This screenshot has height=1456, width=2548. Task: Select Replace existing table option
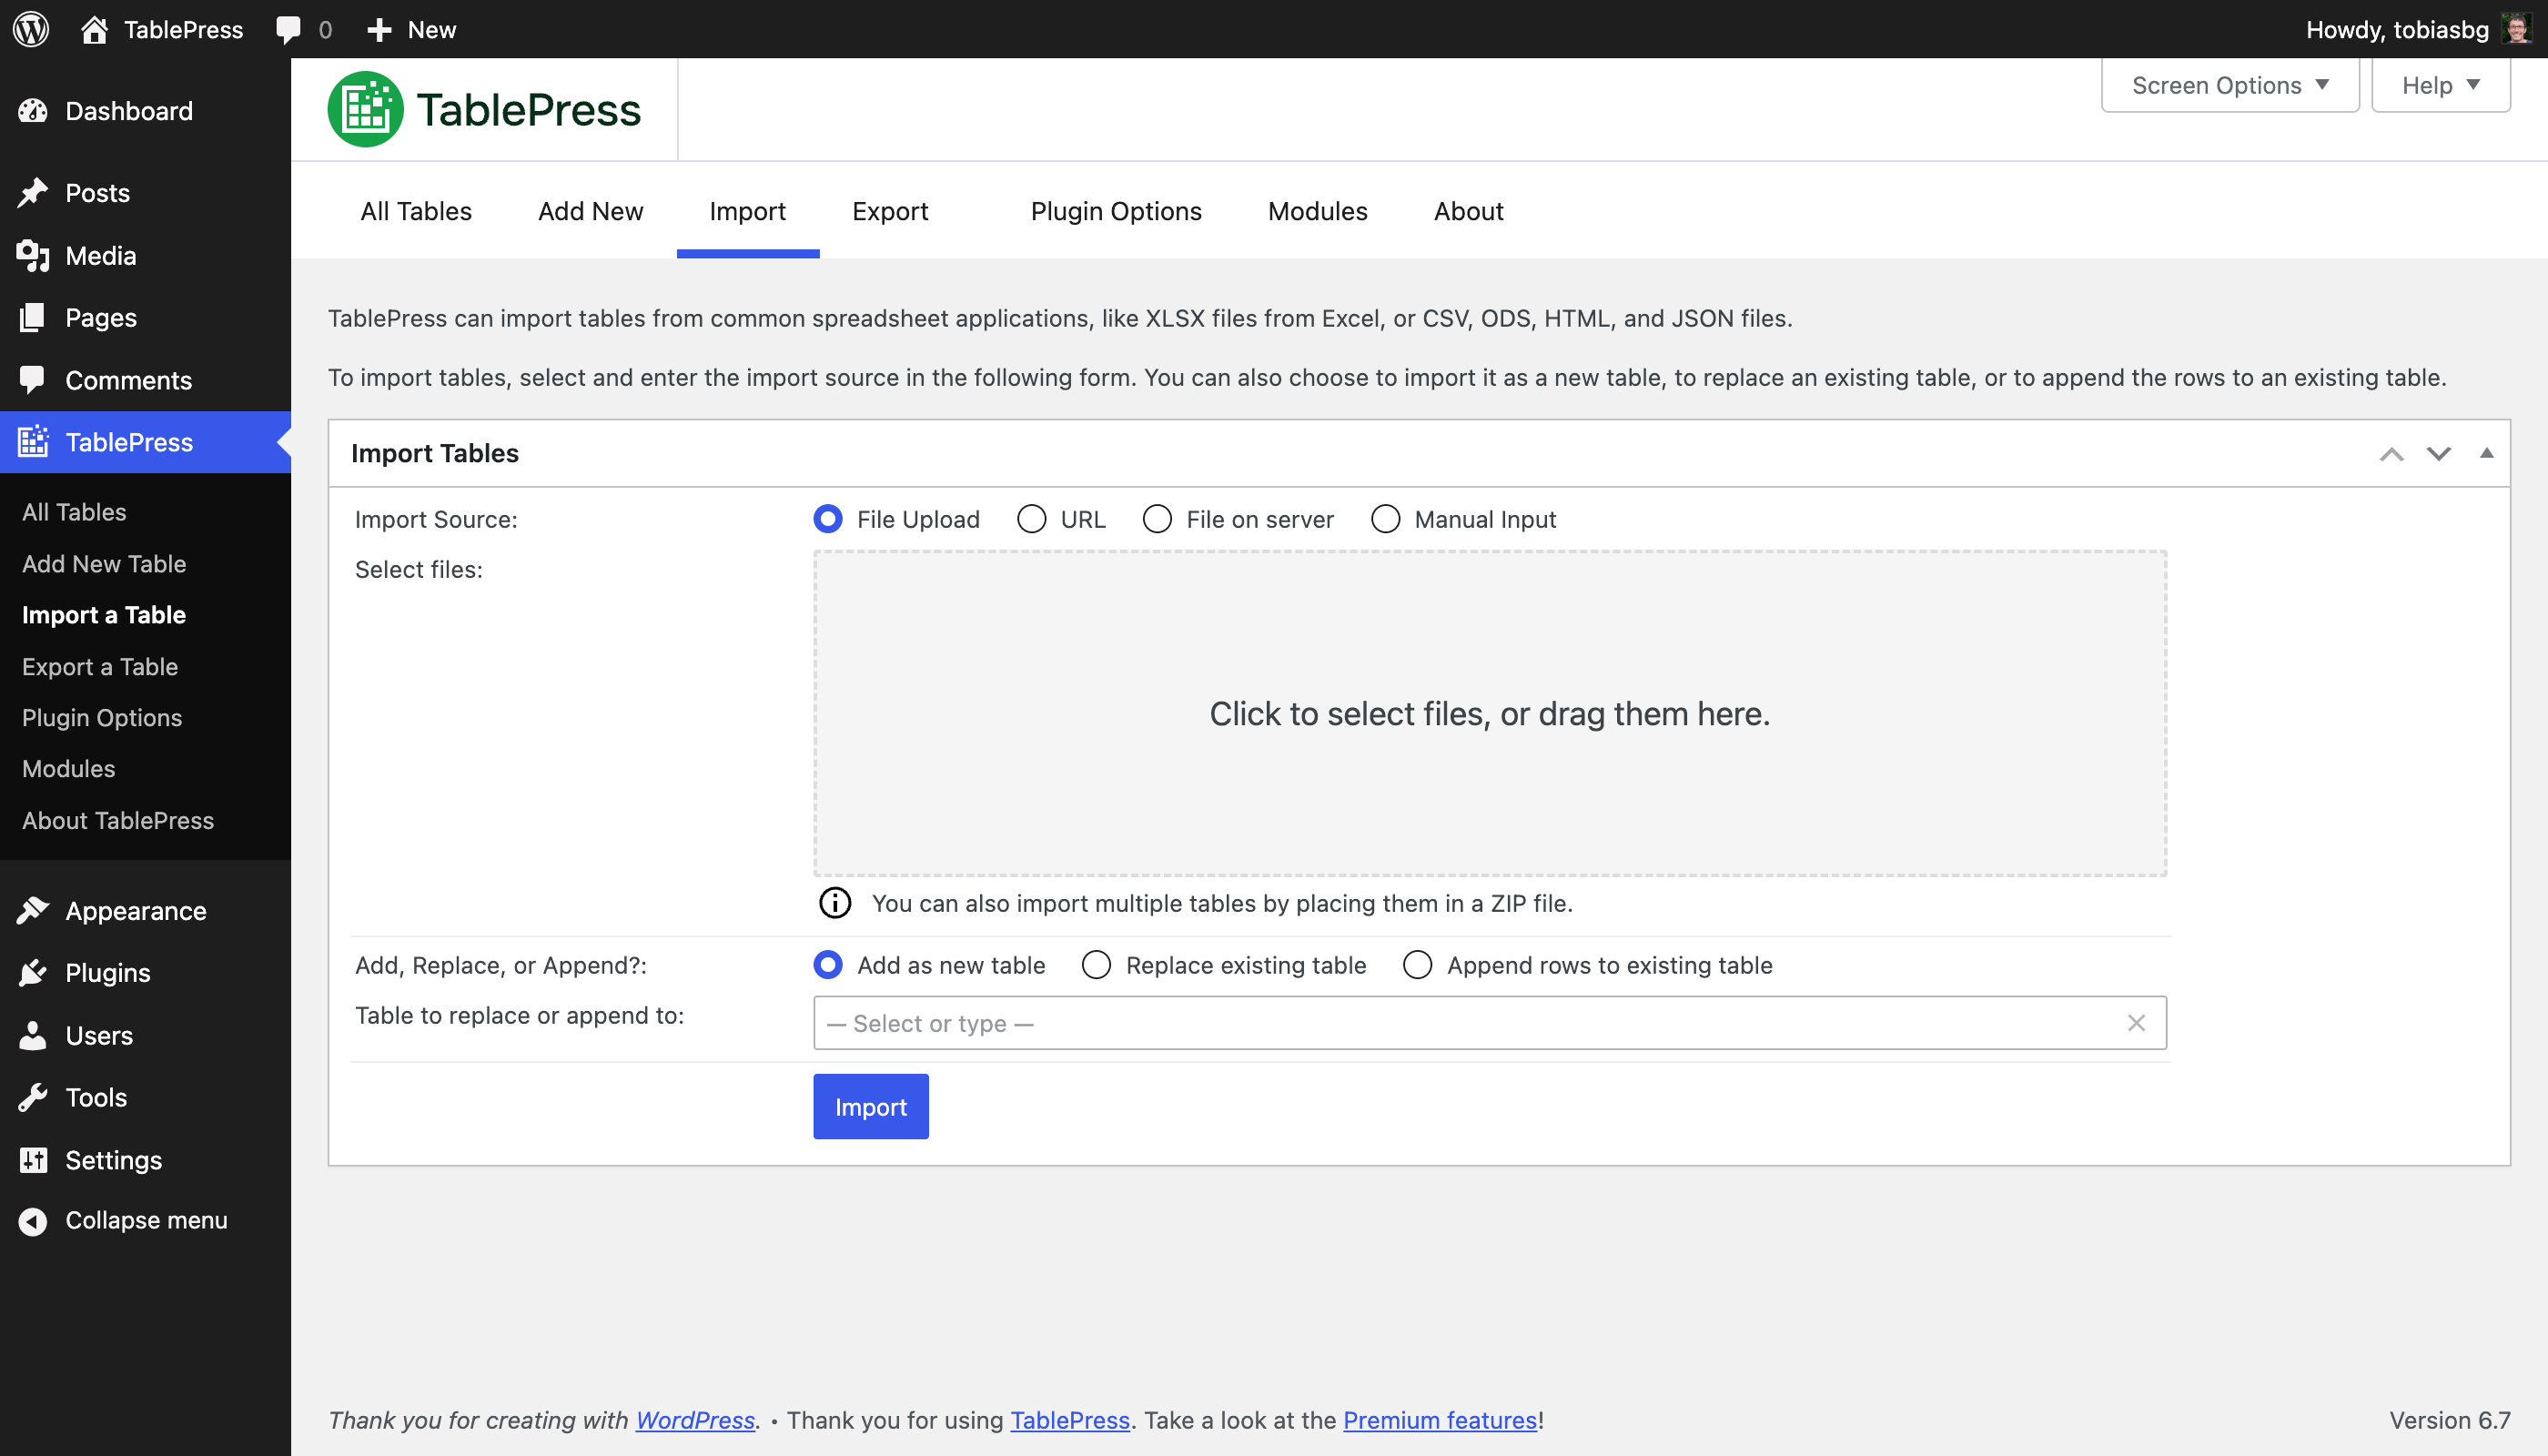pyautogui.click(x=1096, y=965)
